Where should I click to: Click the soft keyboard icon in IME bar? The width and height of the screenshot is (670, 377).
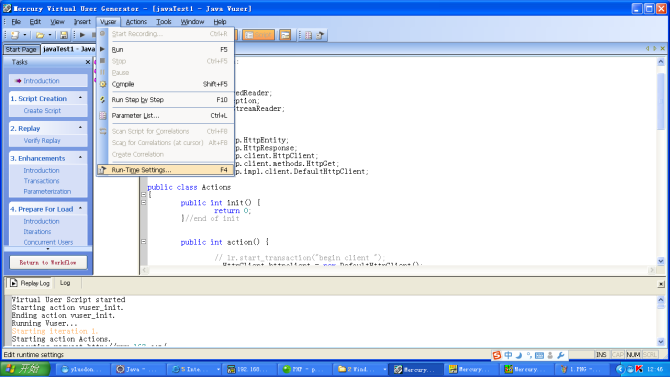(539, 355)
